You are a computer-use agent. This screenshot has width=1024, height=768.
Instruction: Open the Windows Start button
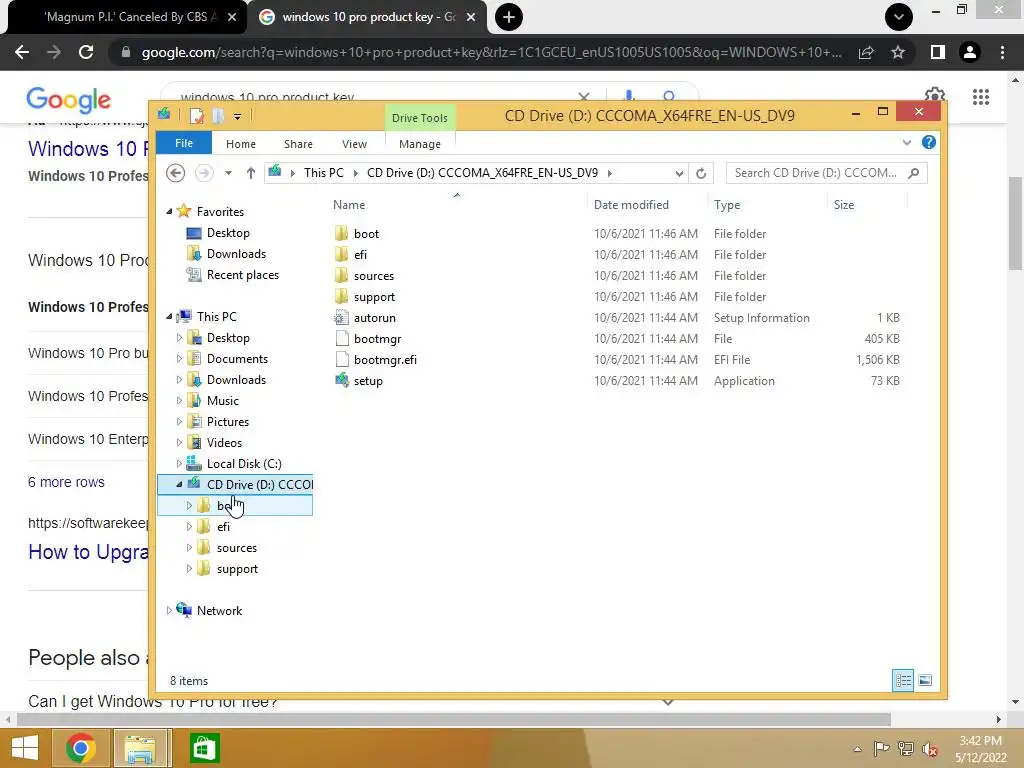[x=25, y=748]
